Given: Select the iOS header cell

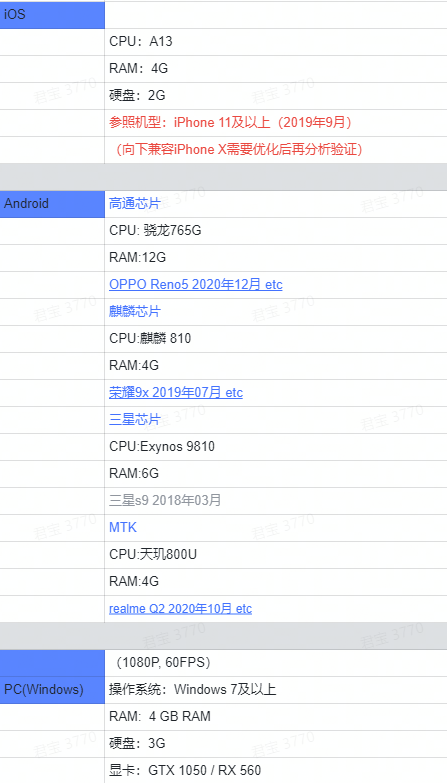Looking at the screenshot, I should 52,14.
